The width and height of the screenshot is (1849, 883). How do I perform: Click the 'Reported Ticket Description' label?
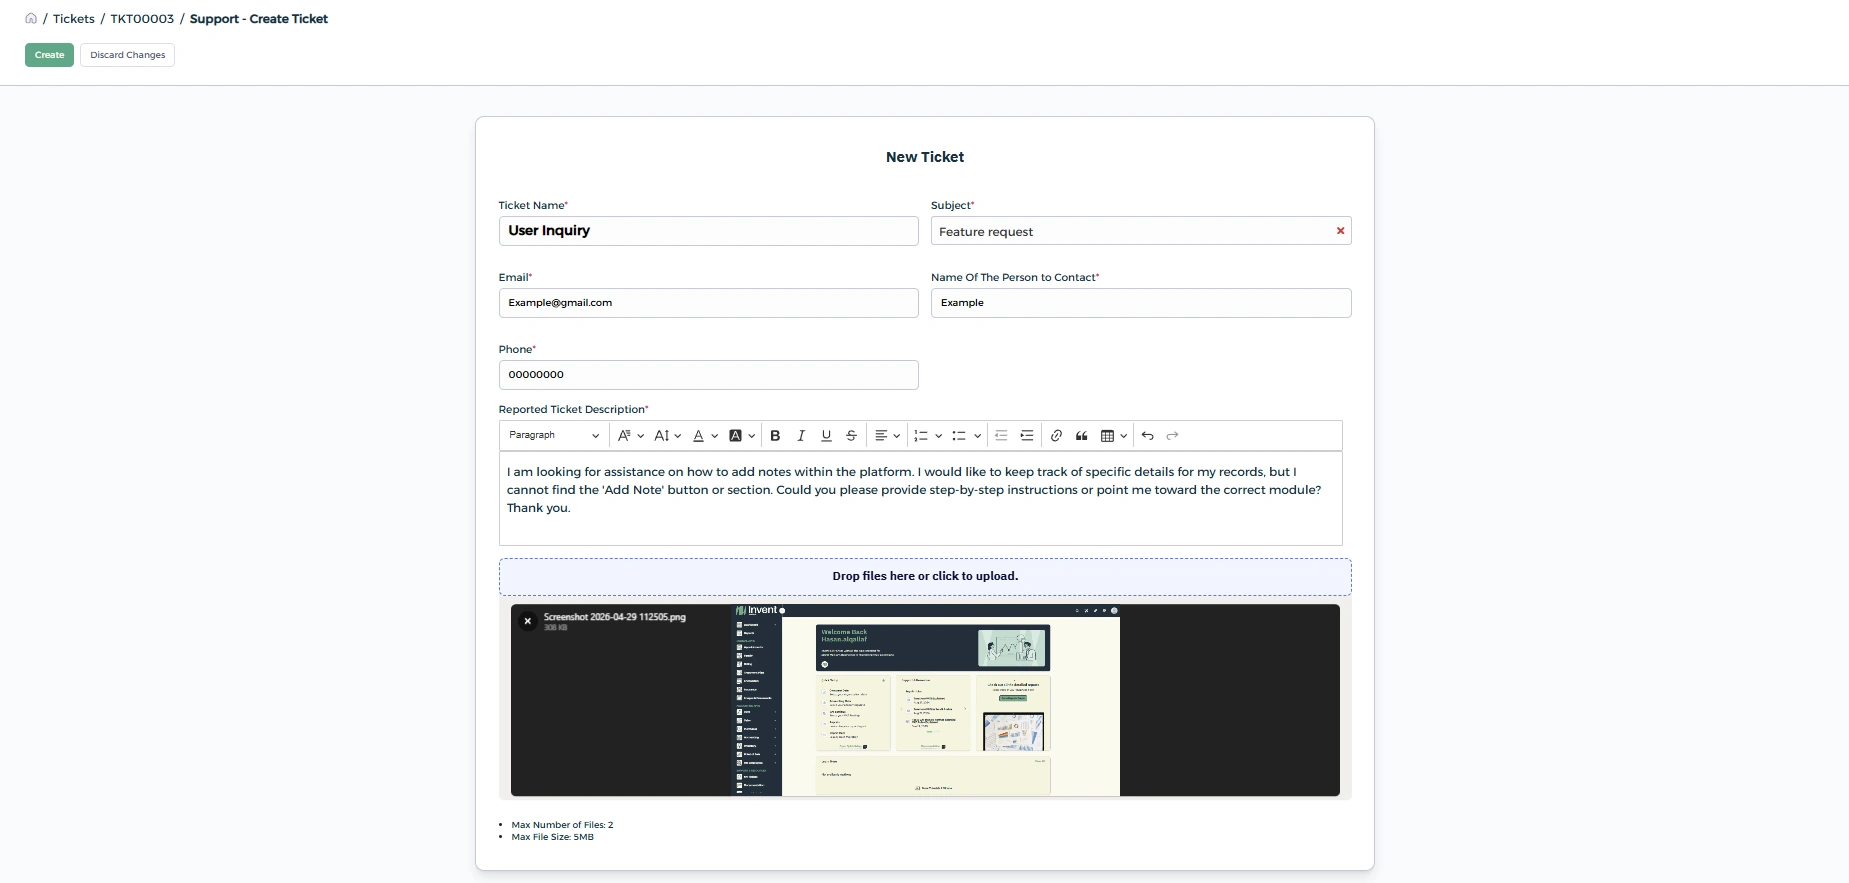(x=572, y=409)
